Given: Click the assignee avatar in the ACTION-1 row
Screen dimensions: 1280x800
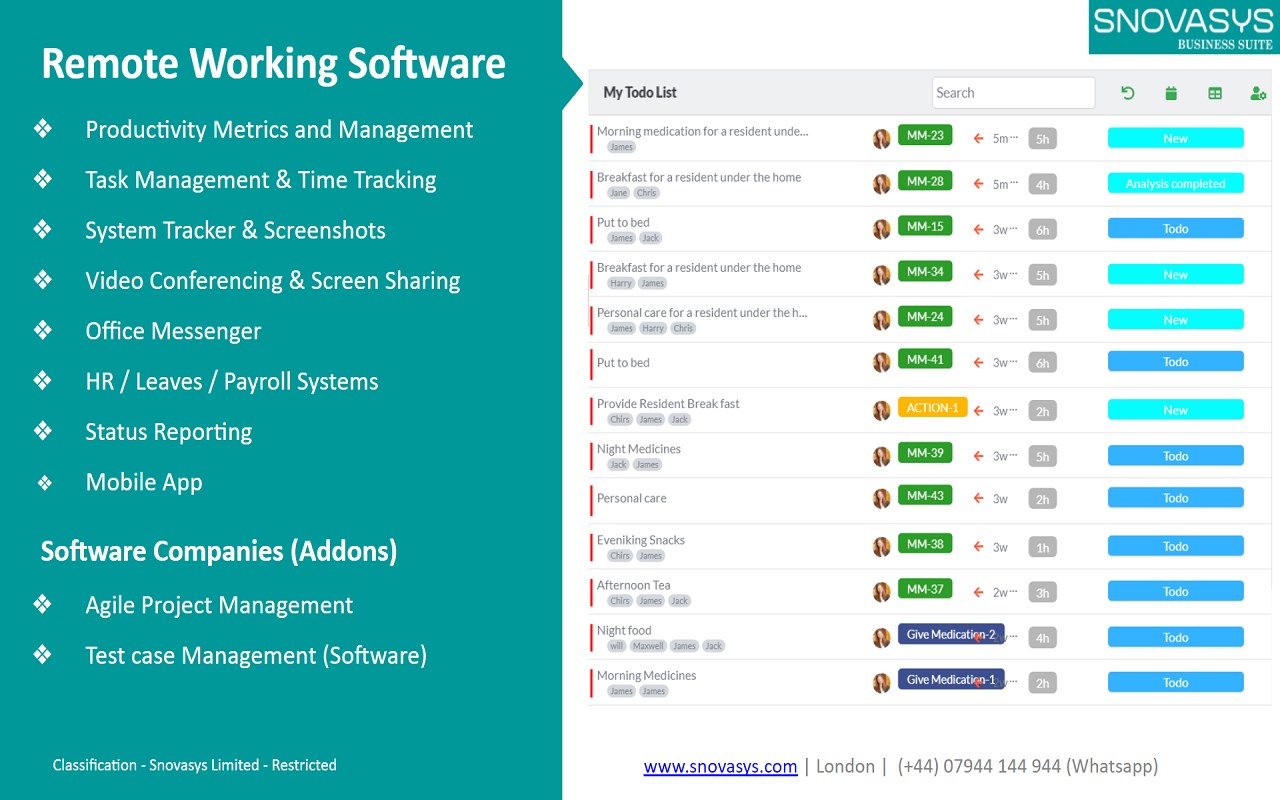Looking at the screenshot, I should point(881,411).
